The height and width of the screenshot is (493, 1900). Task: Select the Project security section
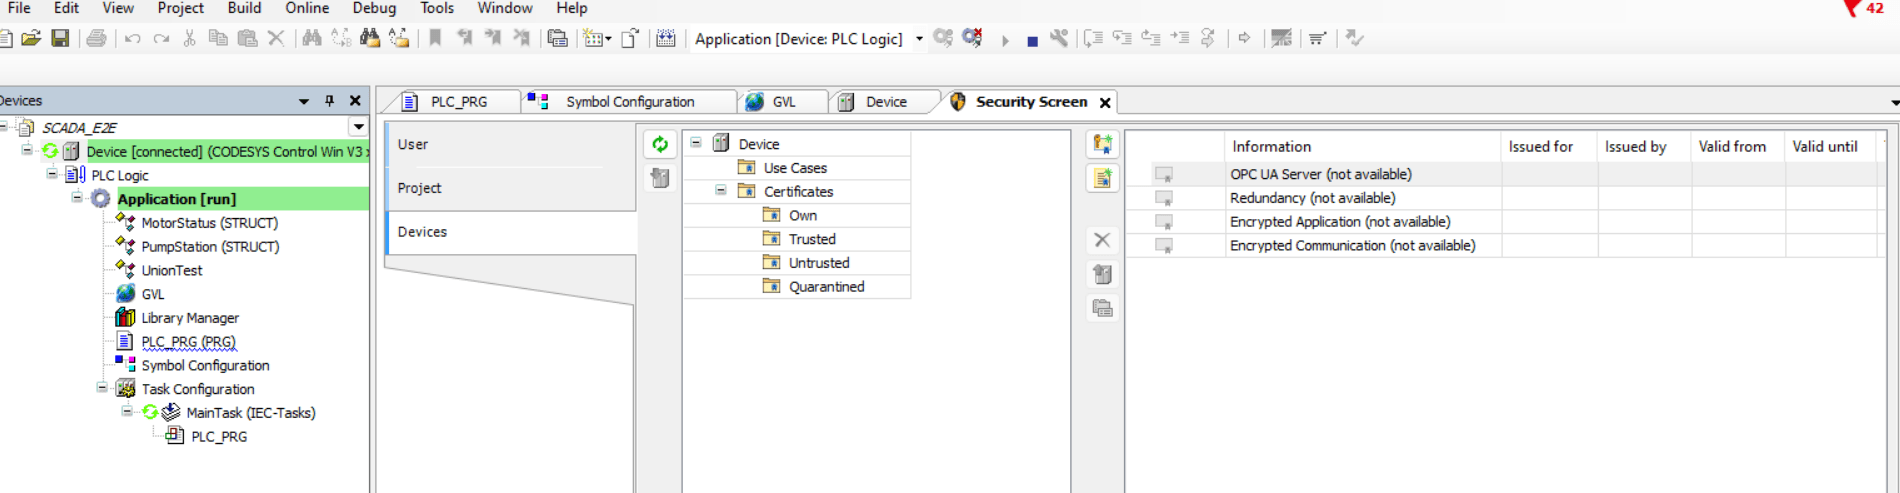tap(511, 188)
